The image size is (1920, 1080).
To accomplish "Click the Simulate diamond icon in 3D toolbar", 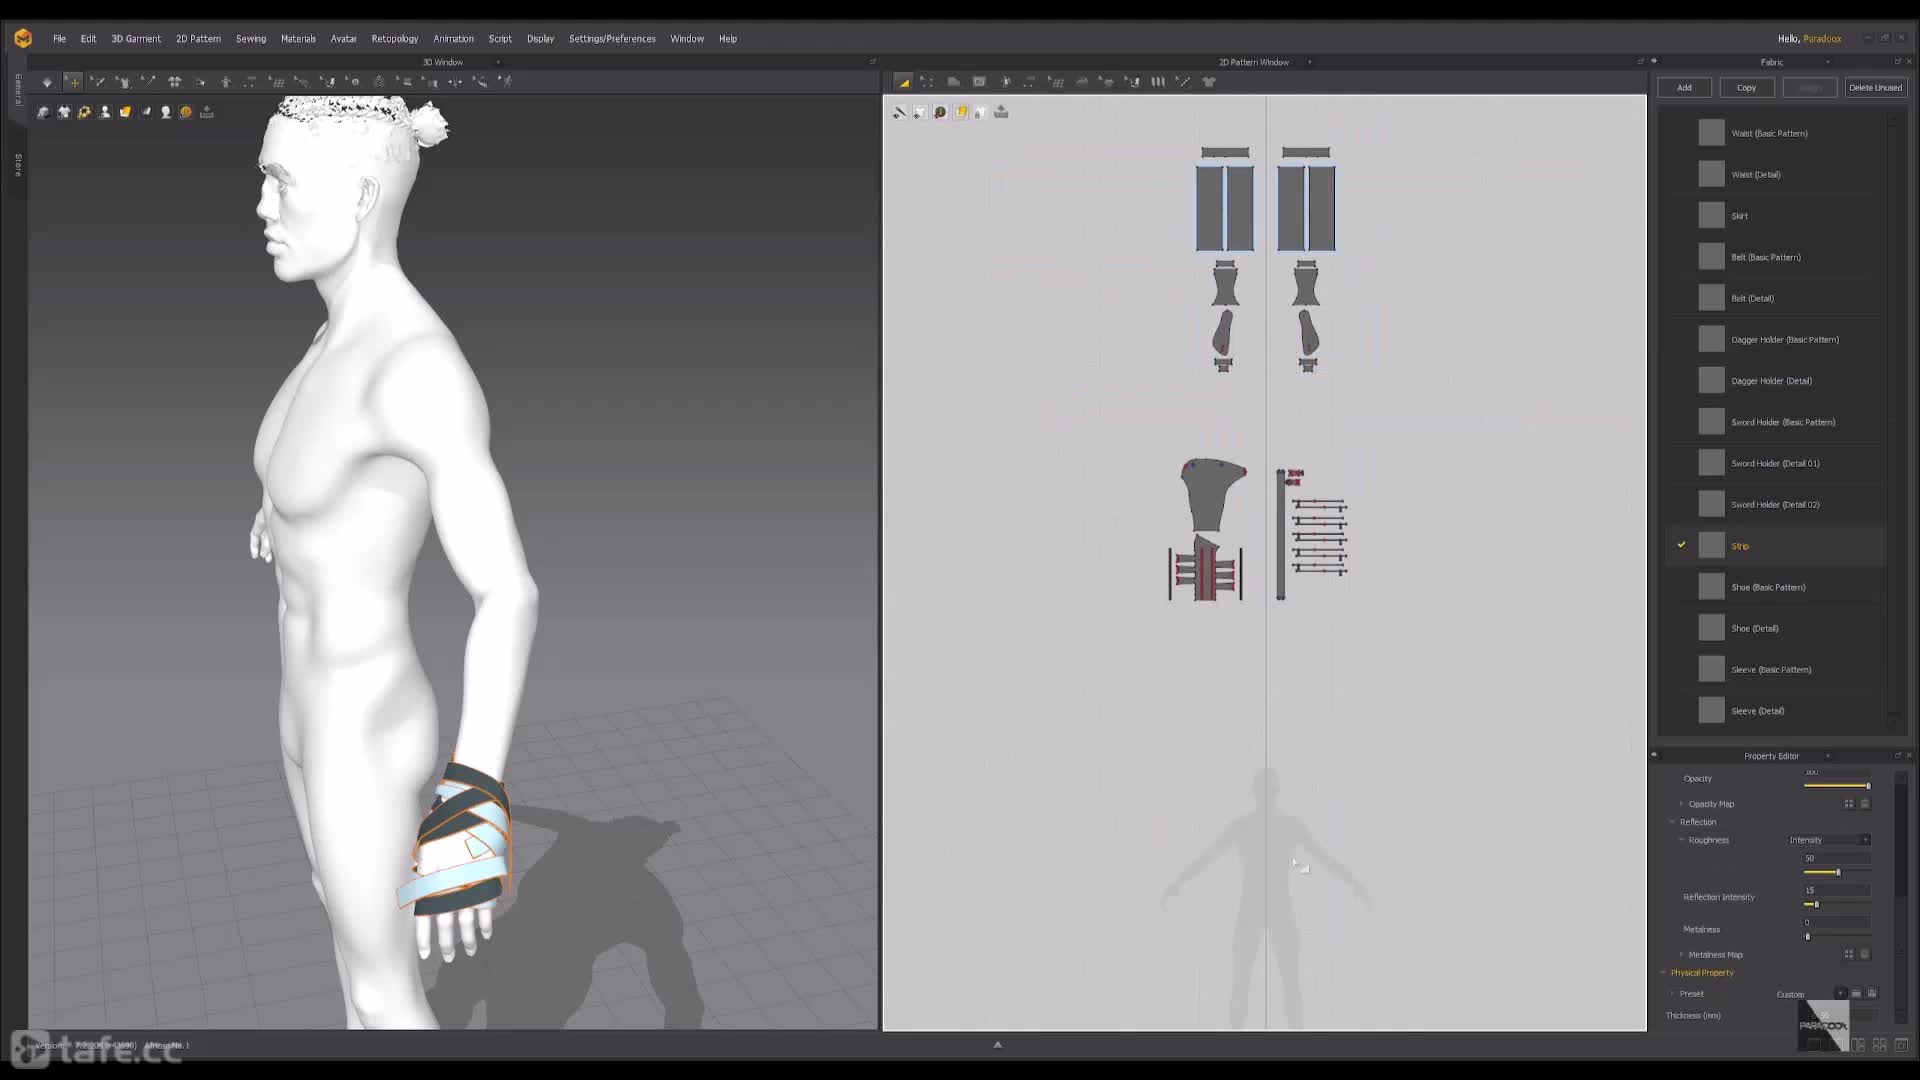I will (46, 82).
